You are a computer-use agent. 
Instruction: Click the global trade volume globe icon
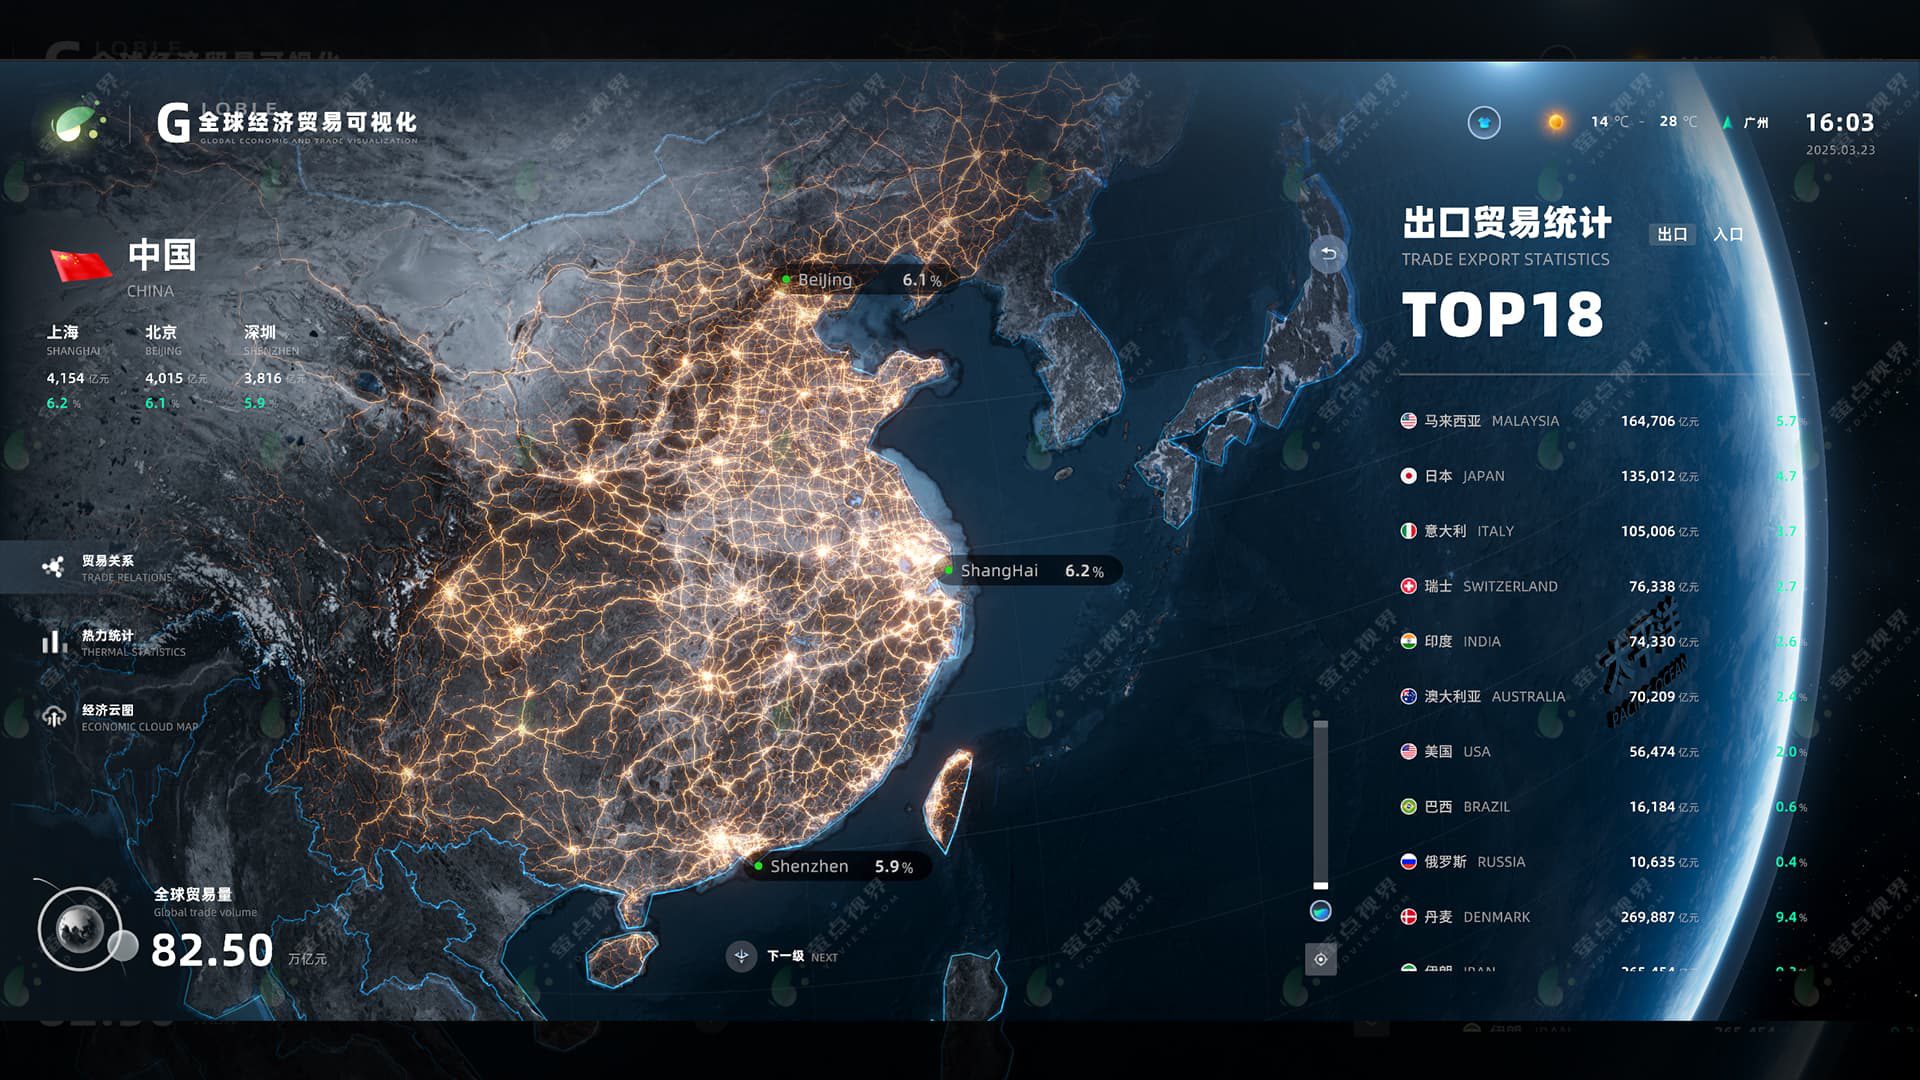coord(80,929)
